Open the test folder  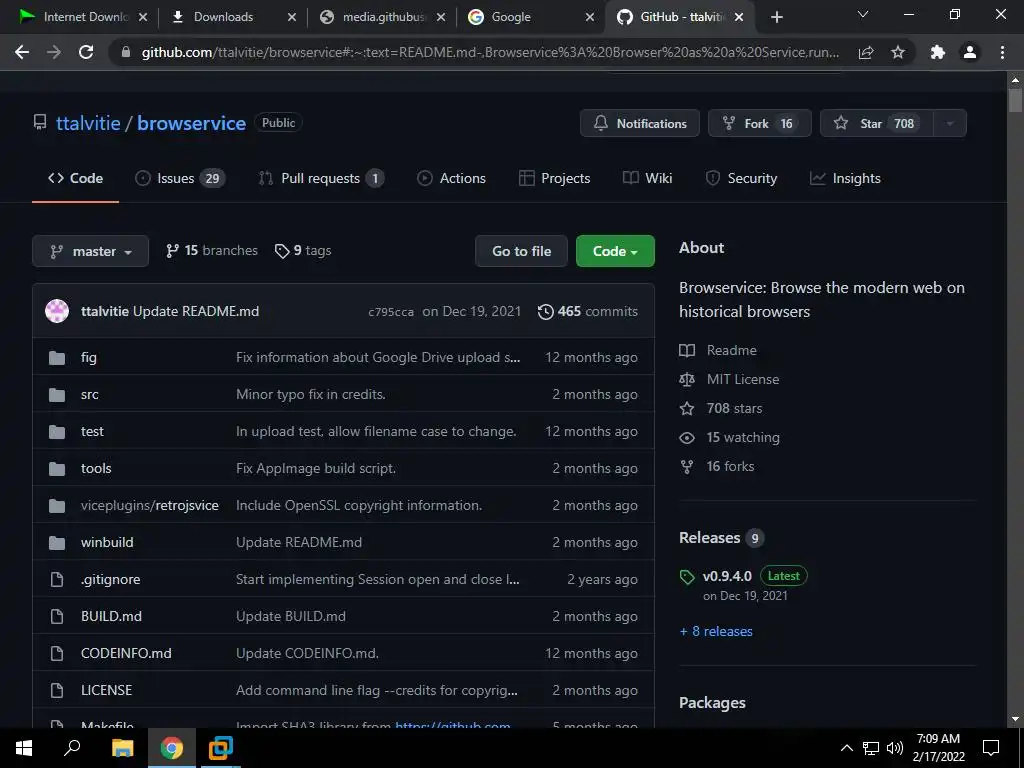click(92, 432)
